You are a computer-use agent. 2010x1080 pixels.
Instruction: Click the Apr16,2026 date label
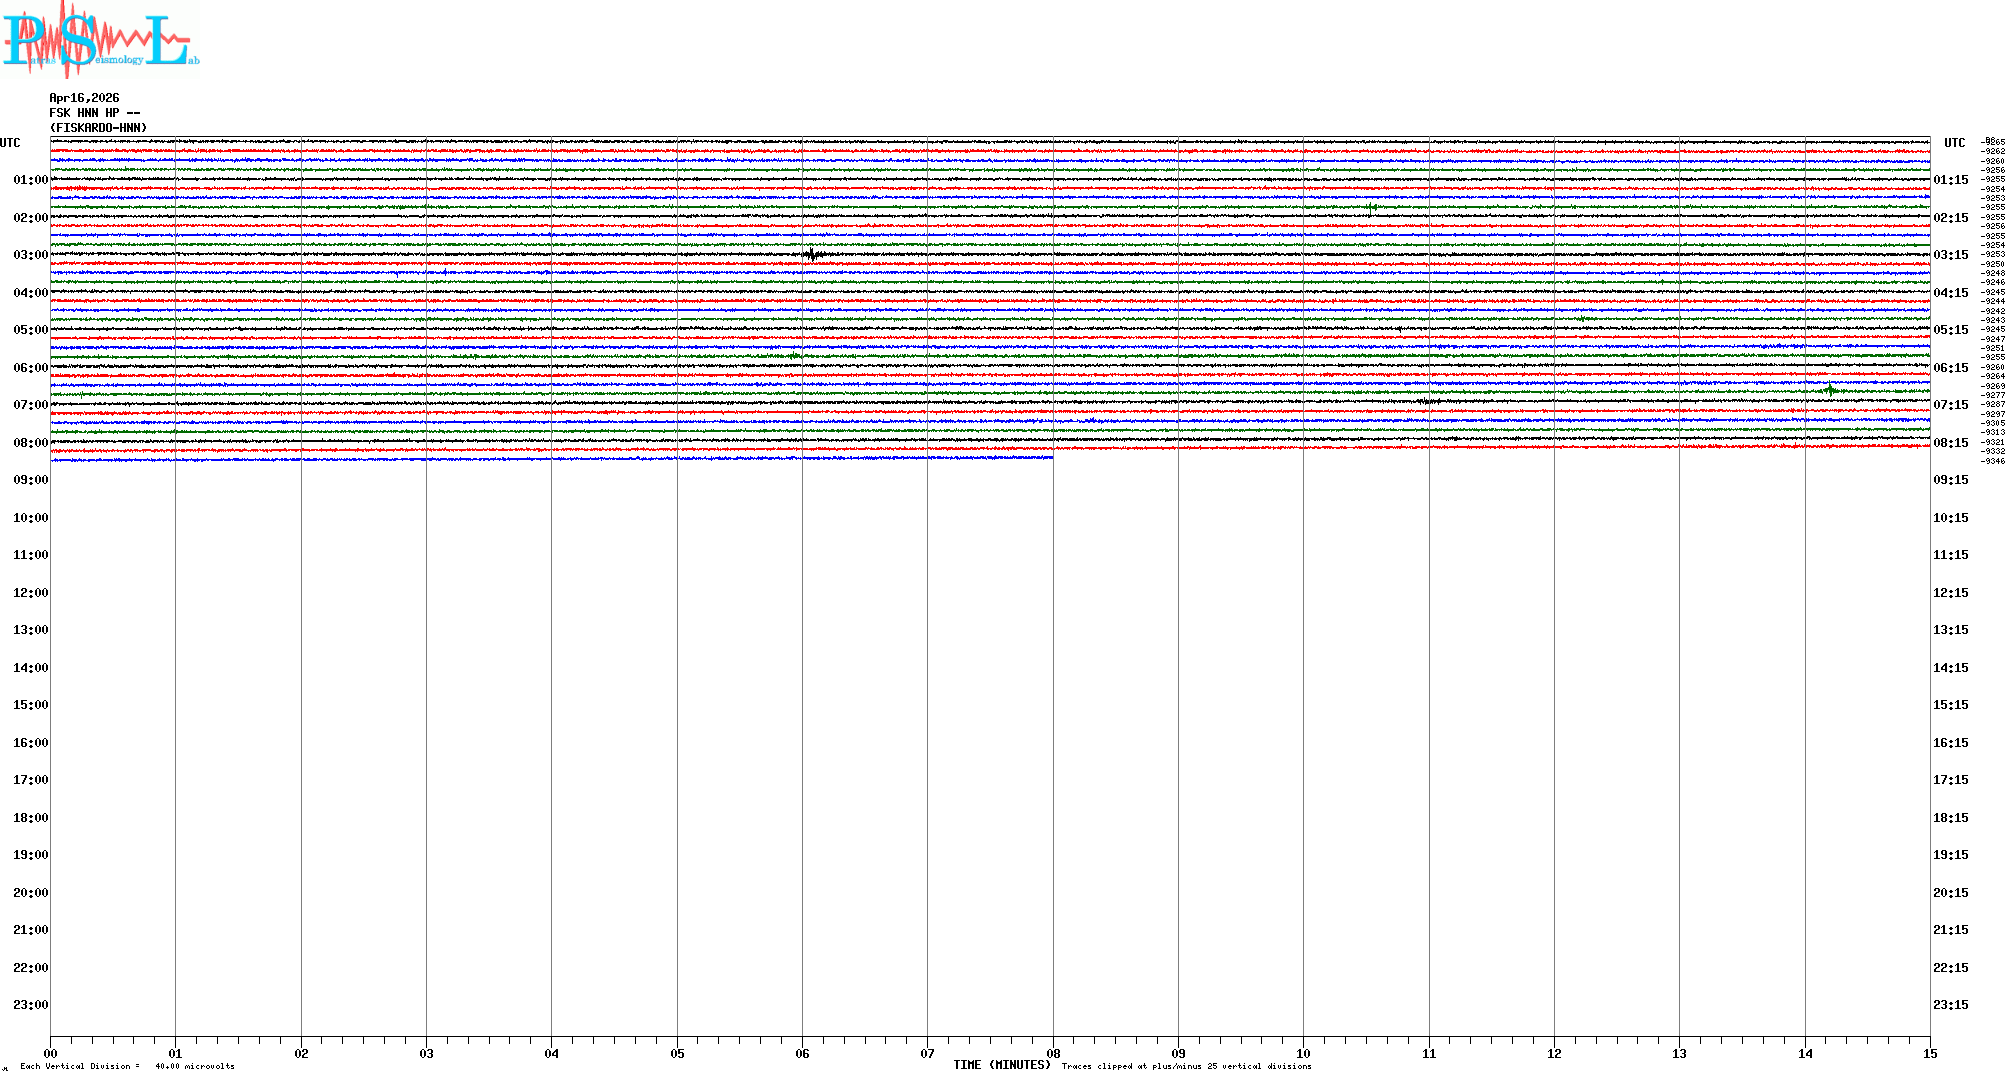[x=84, y=98]
